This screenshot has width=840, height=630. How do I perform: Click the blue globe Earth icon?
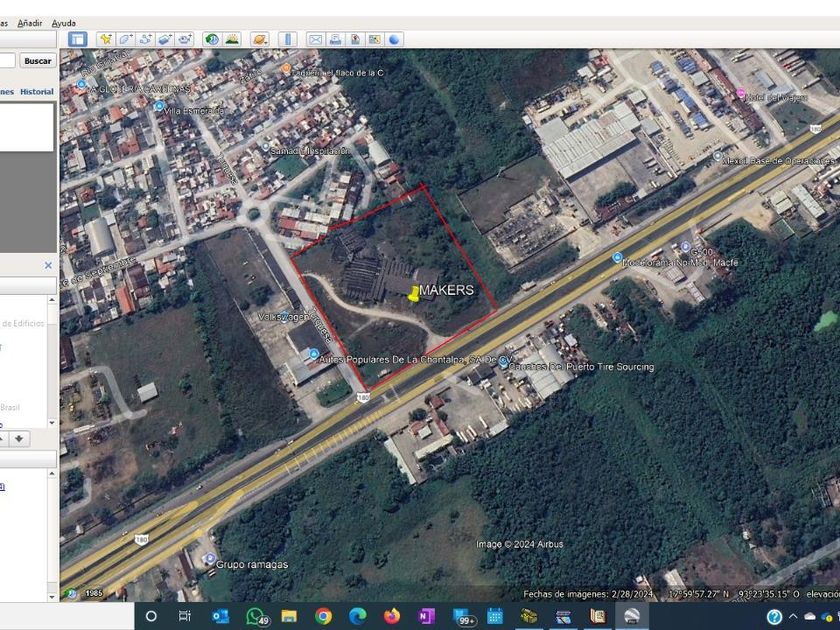394,39
